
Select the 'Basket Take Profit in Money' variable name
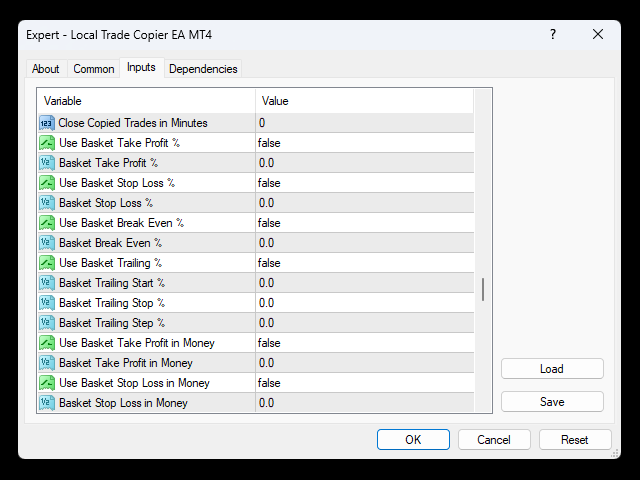click(x=126, y=363)
